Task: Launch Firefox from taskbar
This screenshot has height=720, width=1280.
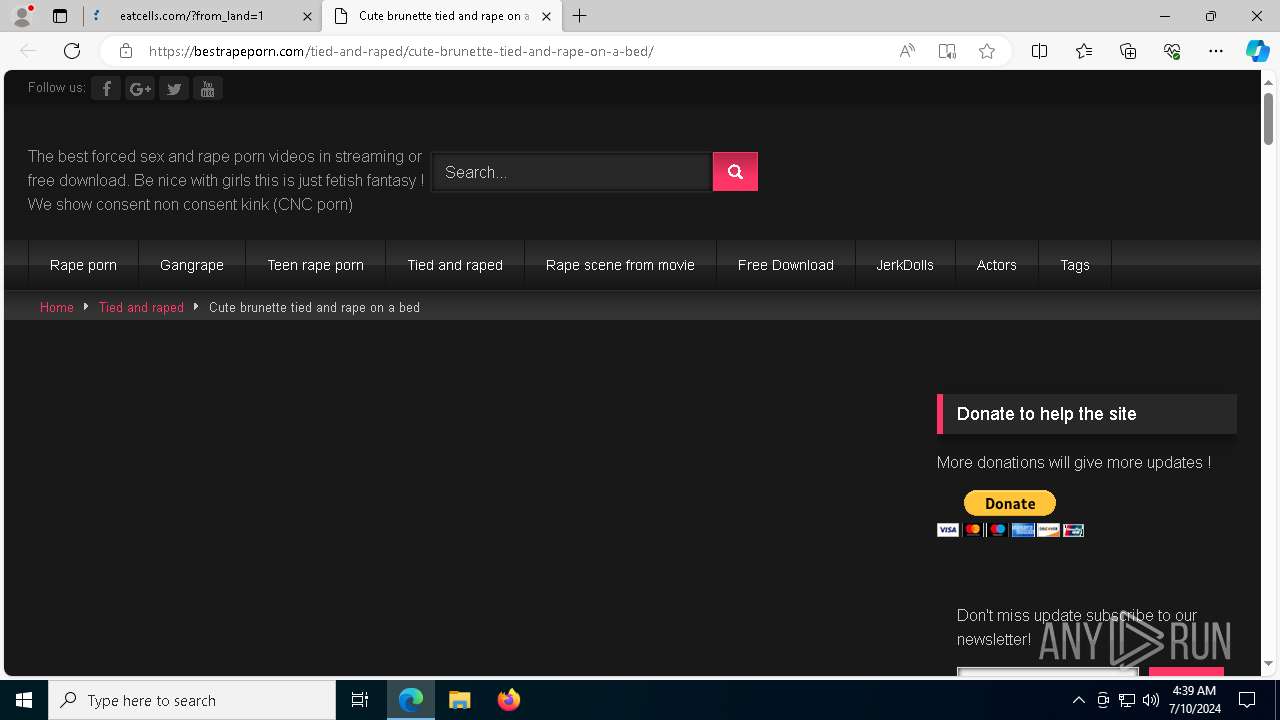Action: 509,700
